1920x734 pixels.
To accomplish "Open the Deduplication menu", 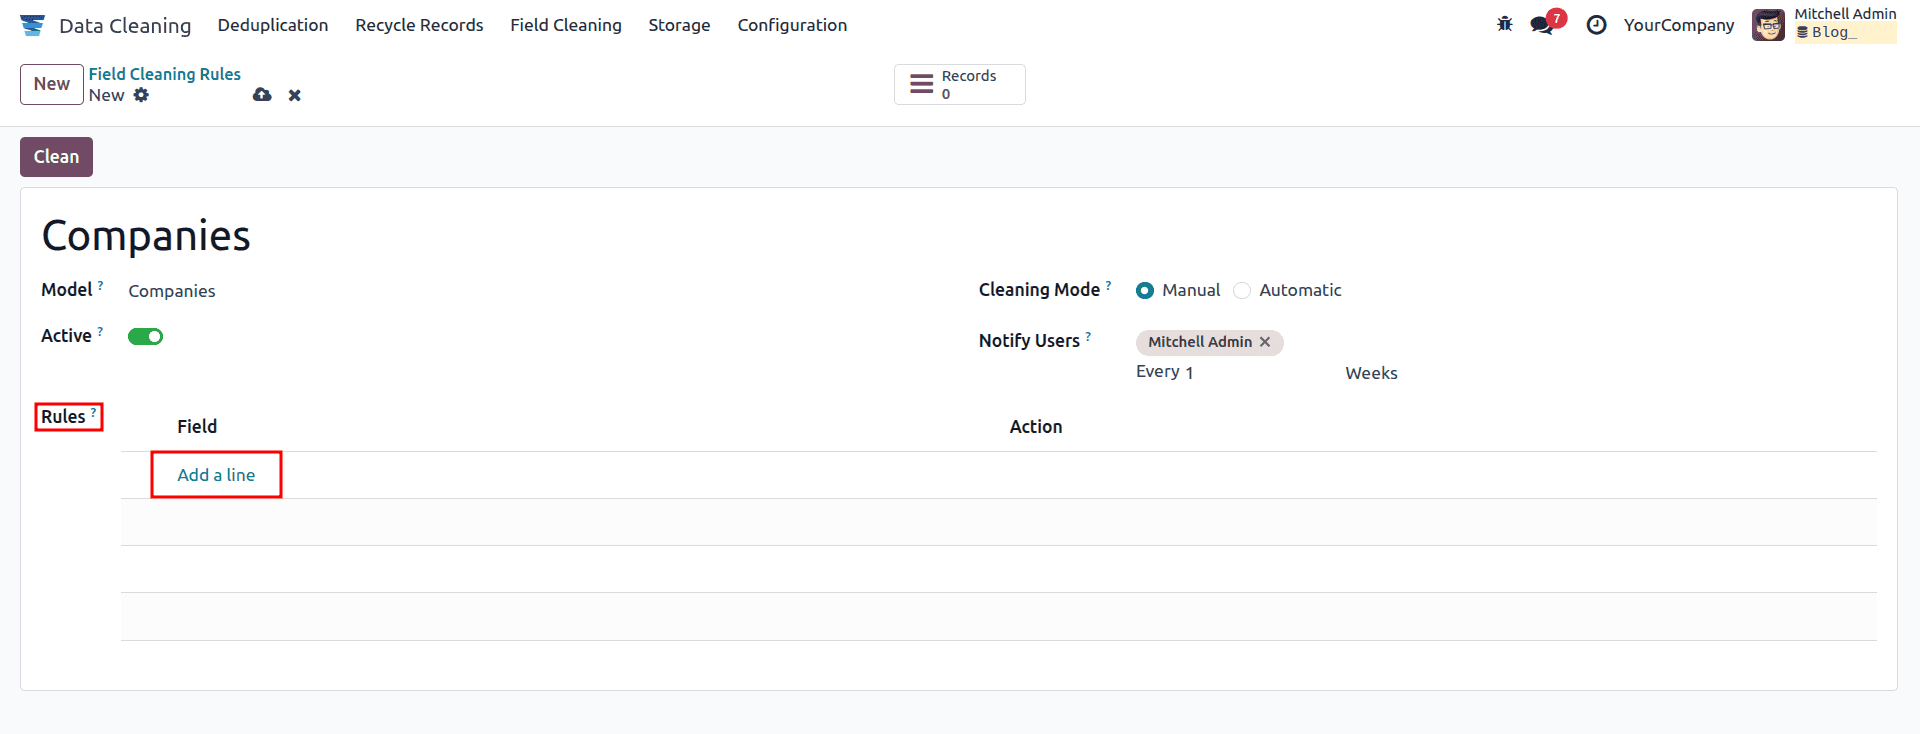I will (273, 25).
